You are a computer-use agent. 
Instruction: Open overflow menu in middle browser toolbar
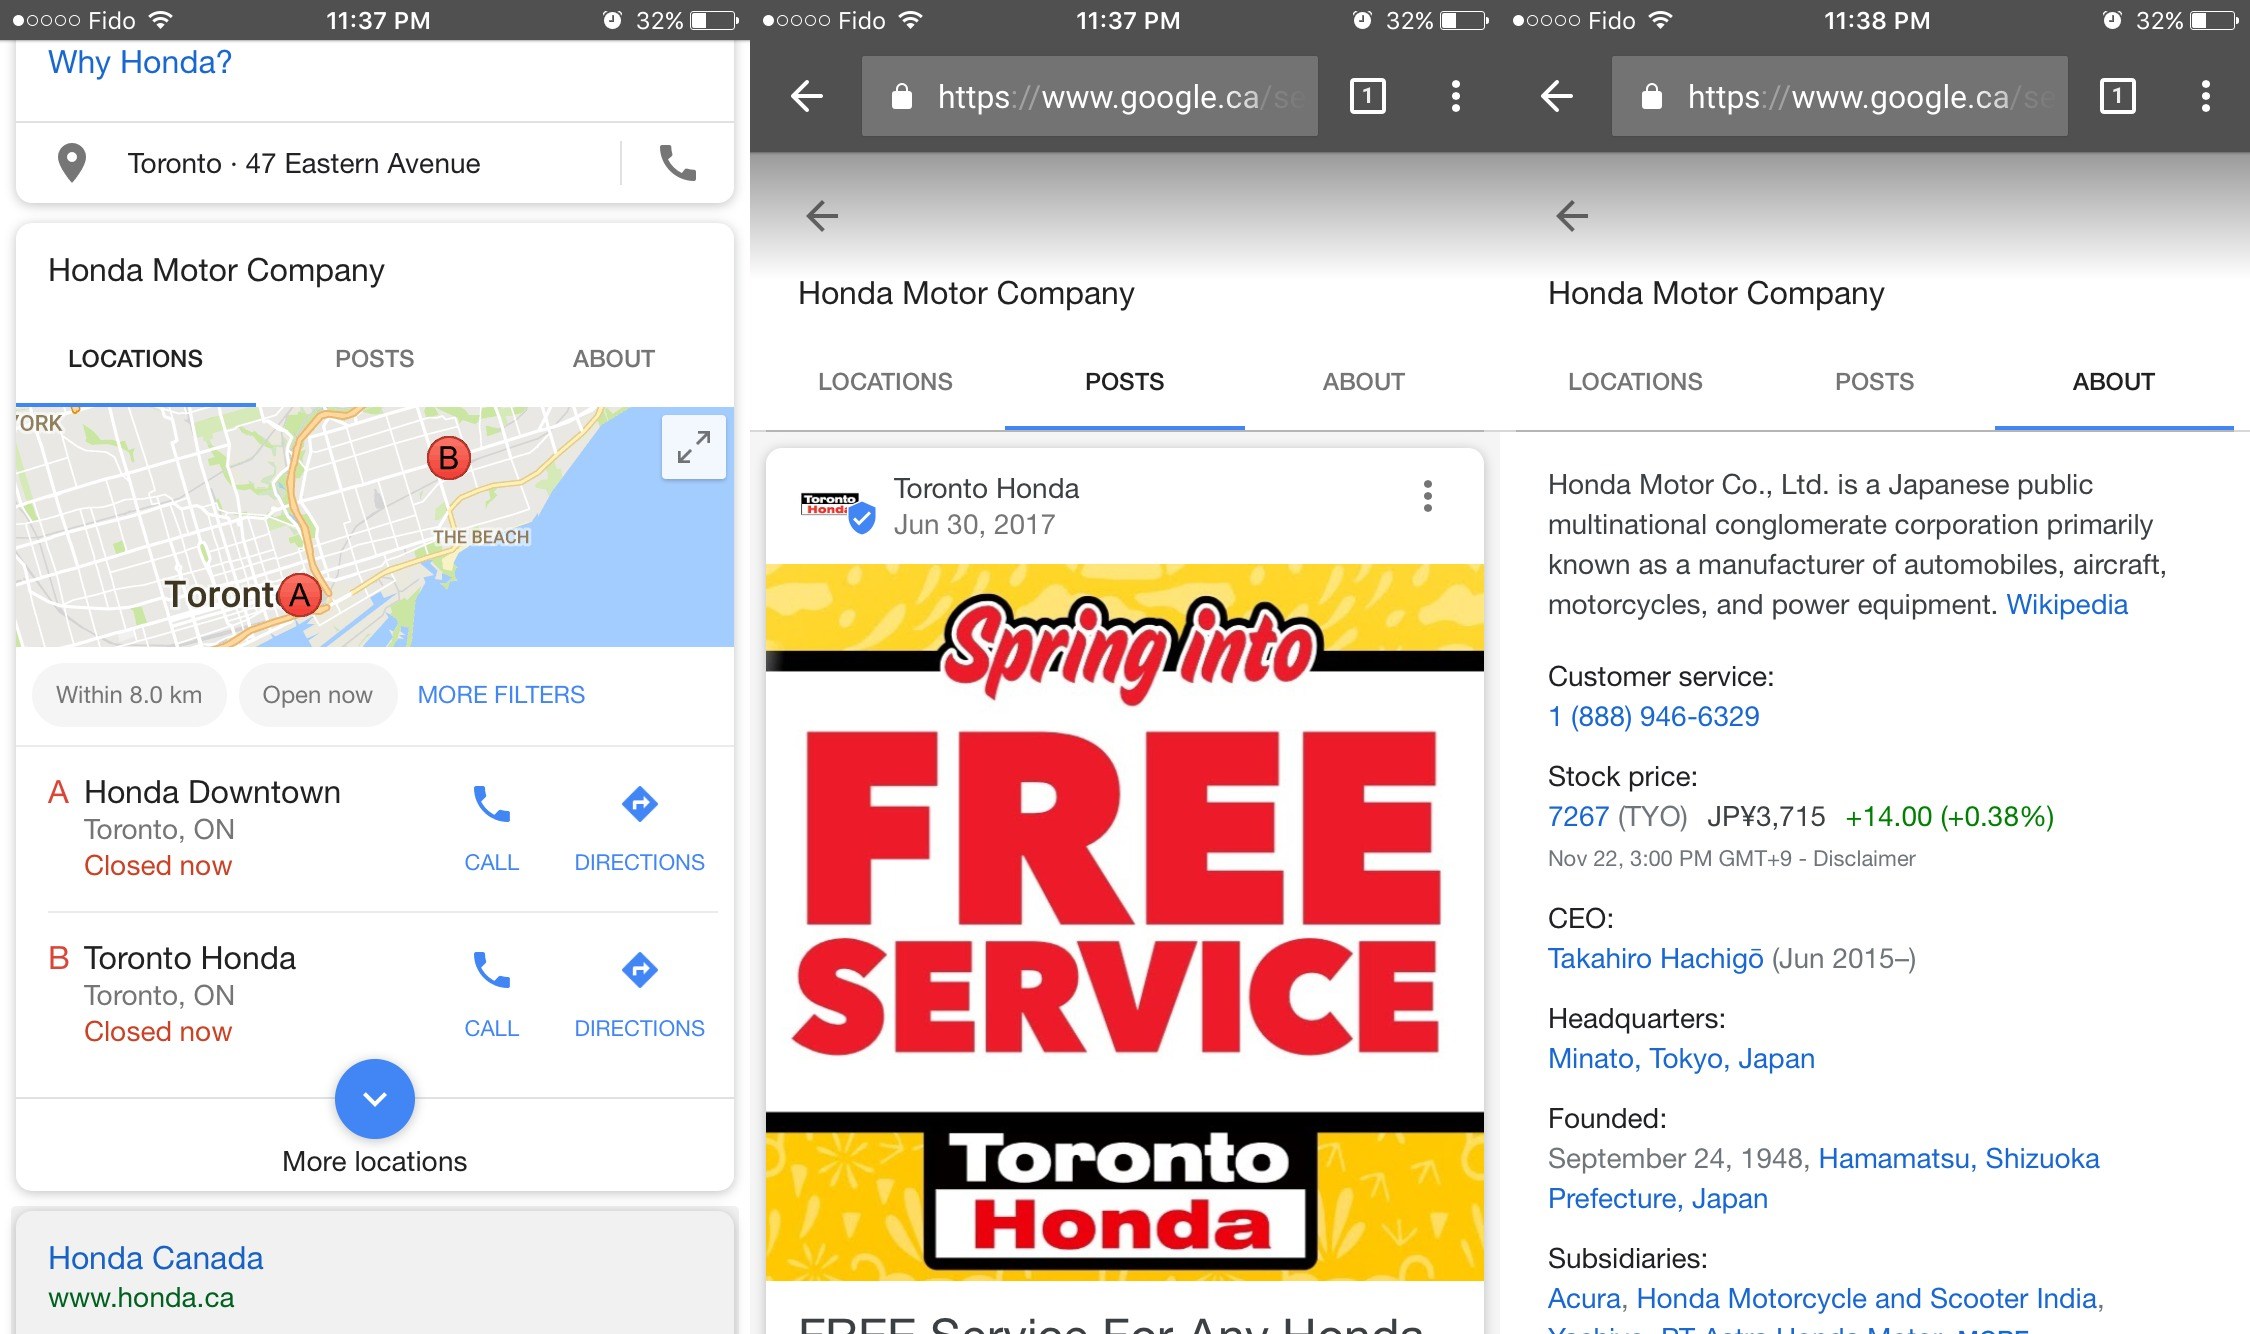(1456, 96)
